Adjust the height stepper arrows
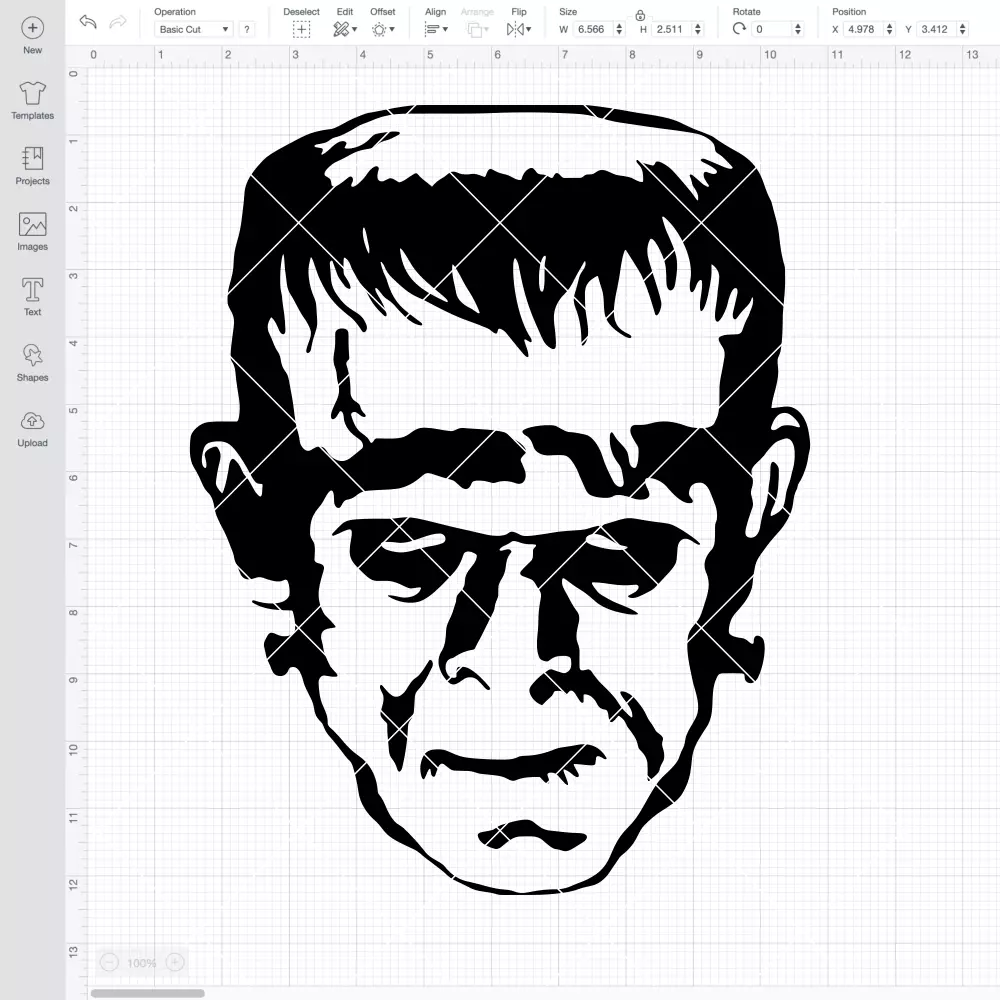The height and width of the screenshot is (1000, 1000). click(x=698, y=29)
